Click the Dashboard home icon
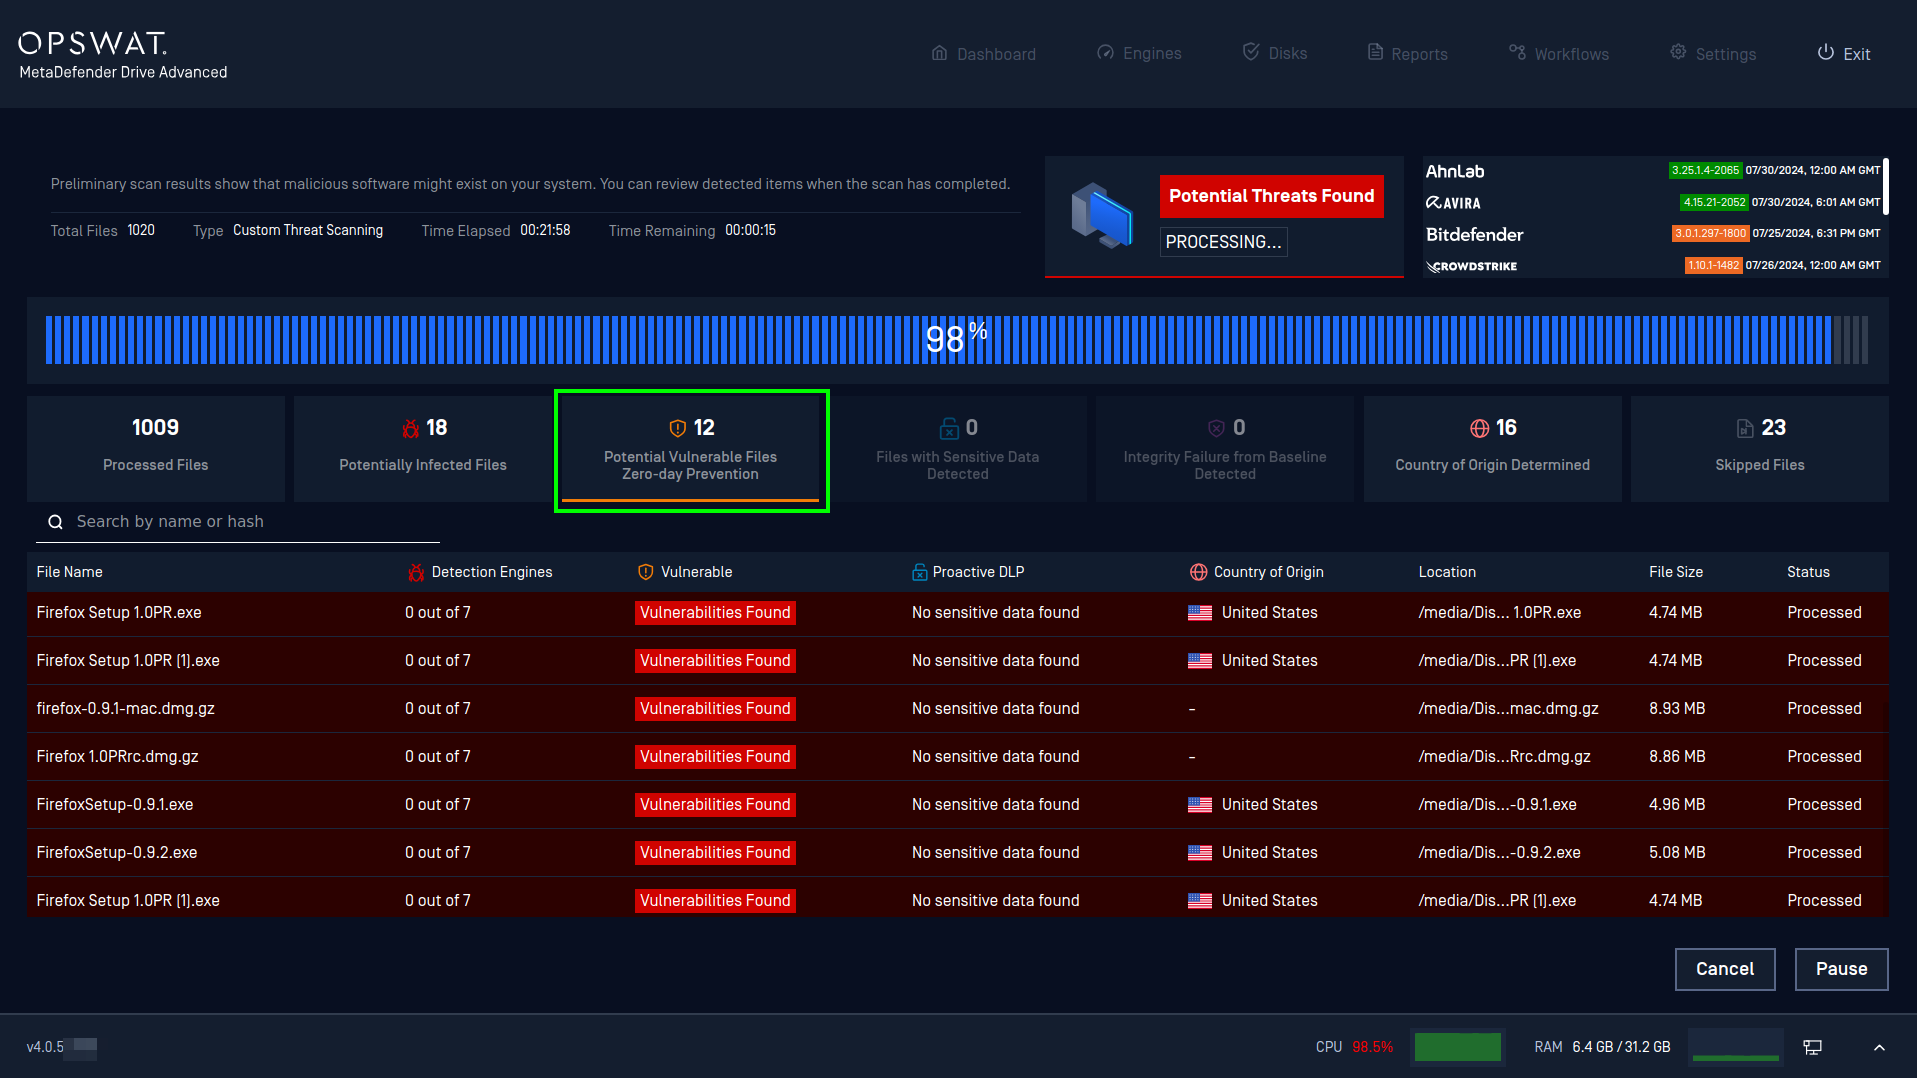Screen dimensions: 1917x1078 (x=939, y=53)
